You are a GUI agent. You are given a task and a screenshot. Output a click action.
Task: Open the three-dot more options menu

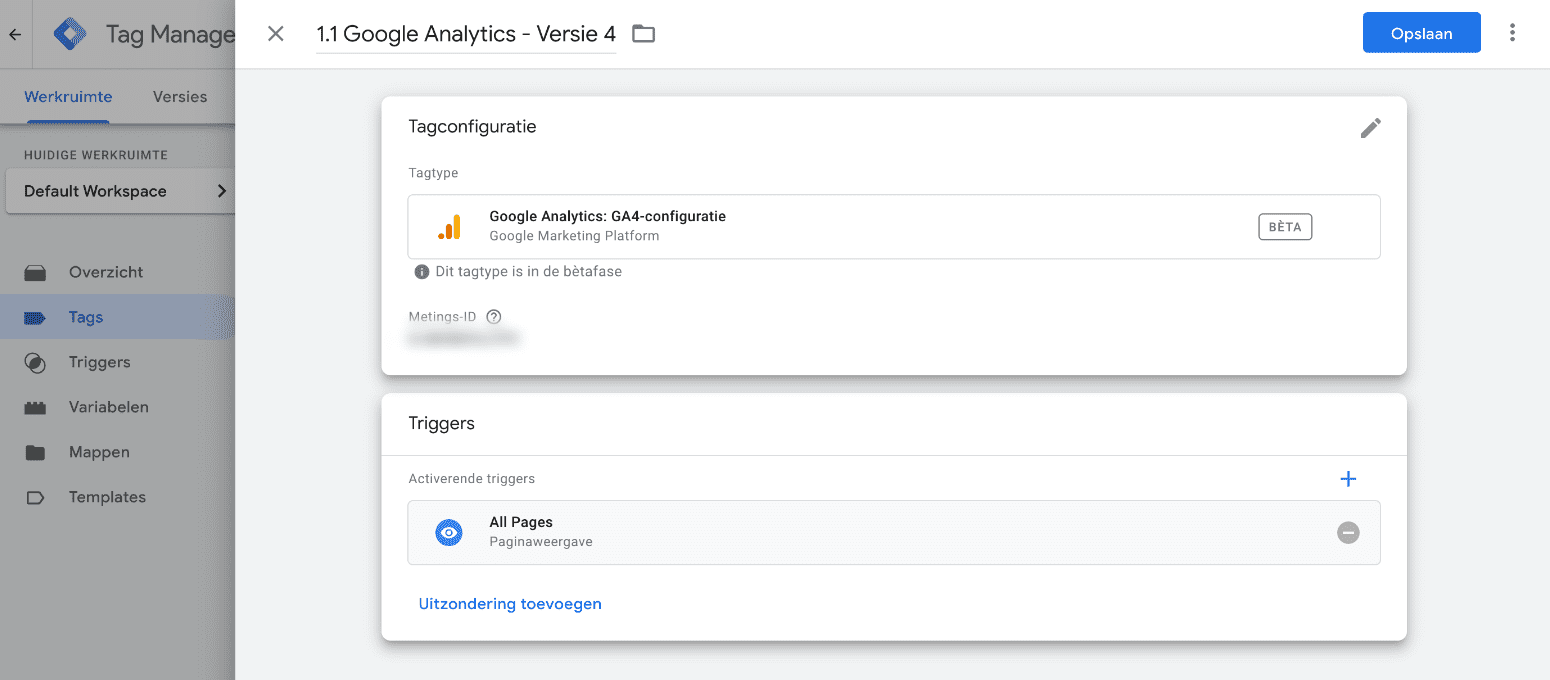coord(1512,33)
